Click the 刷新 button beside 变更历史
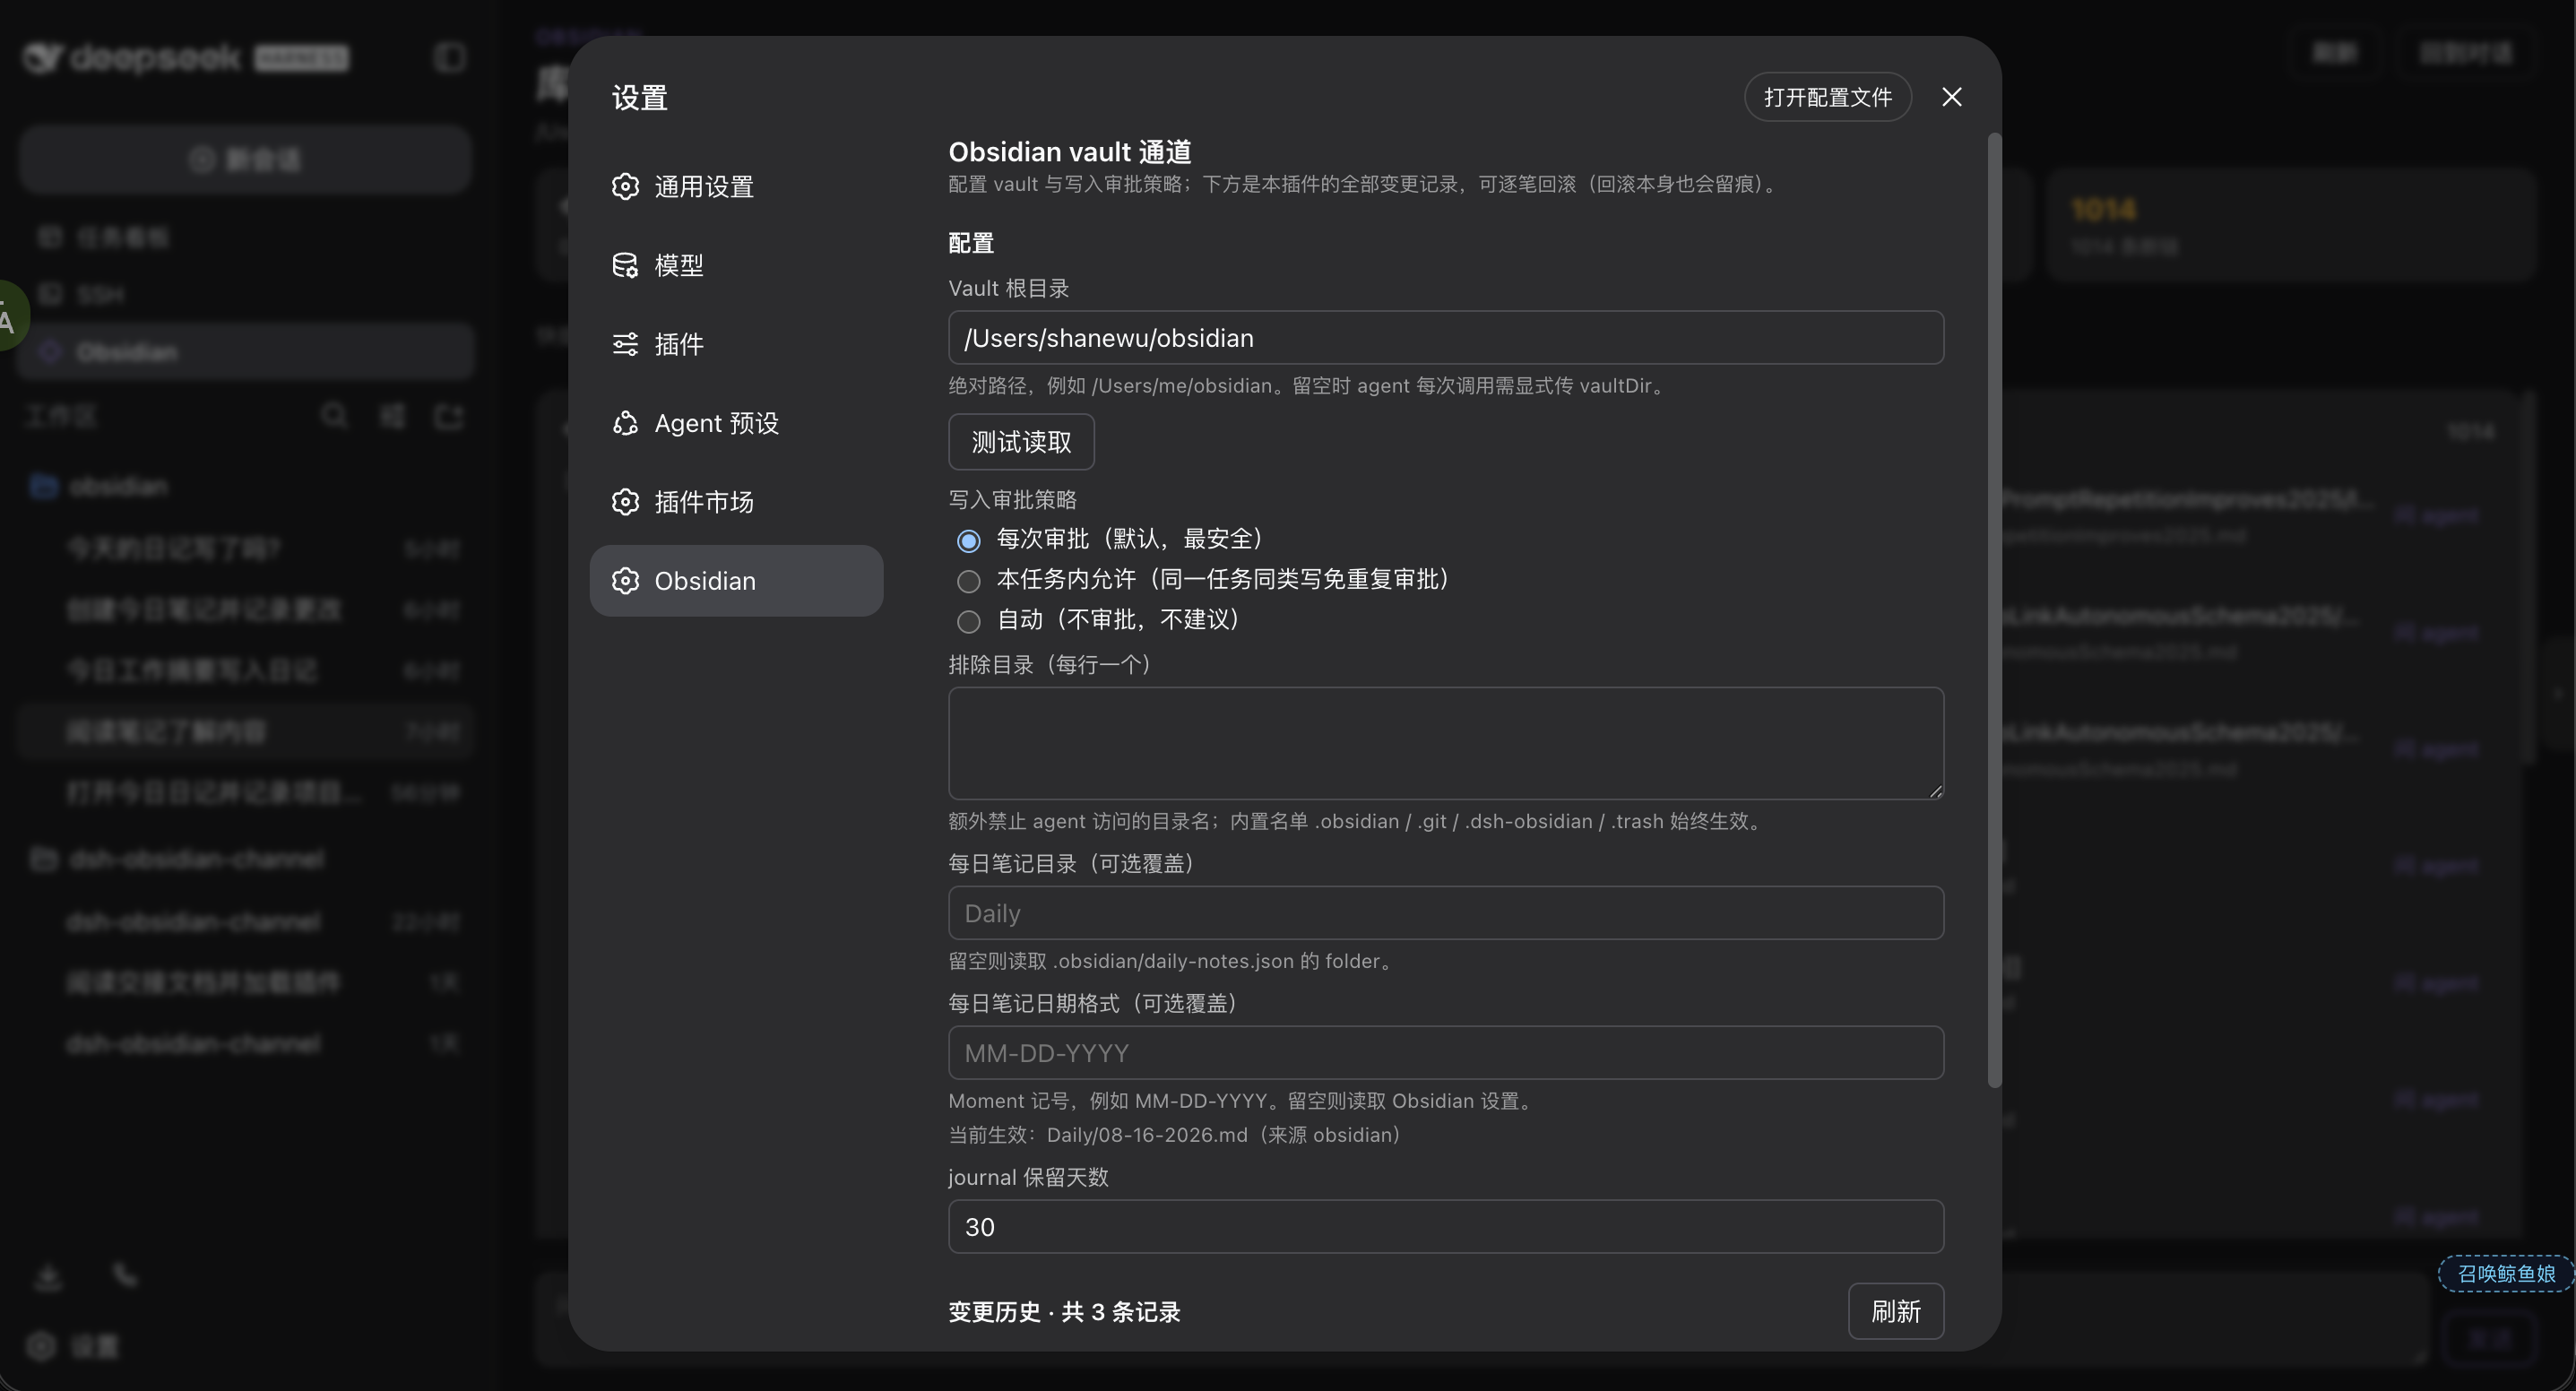This screenshot has height=1391, width=2576. 1895,1311
